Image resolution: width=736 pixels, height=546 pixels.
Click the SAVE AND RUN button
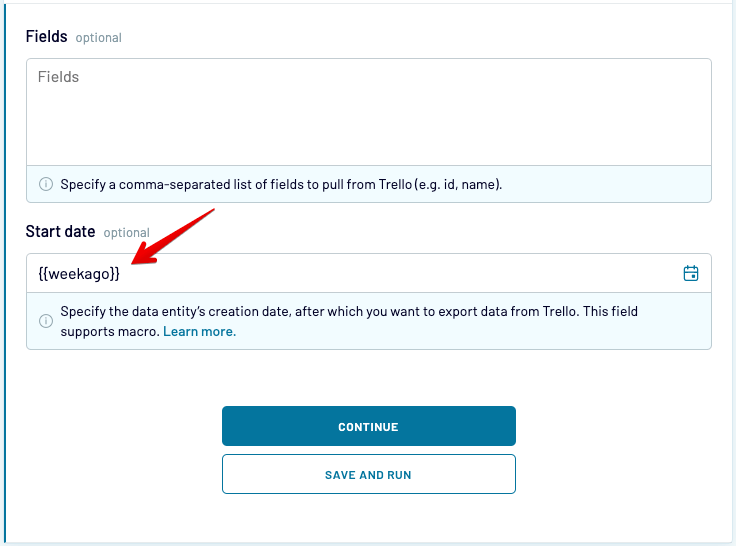click(x=369, y=474)
